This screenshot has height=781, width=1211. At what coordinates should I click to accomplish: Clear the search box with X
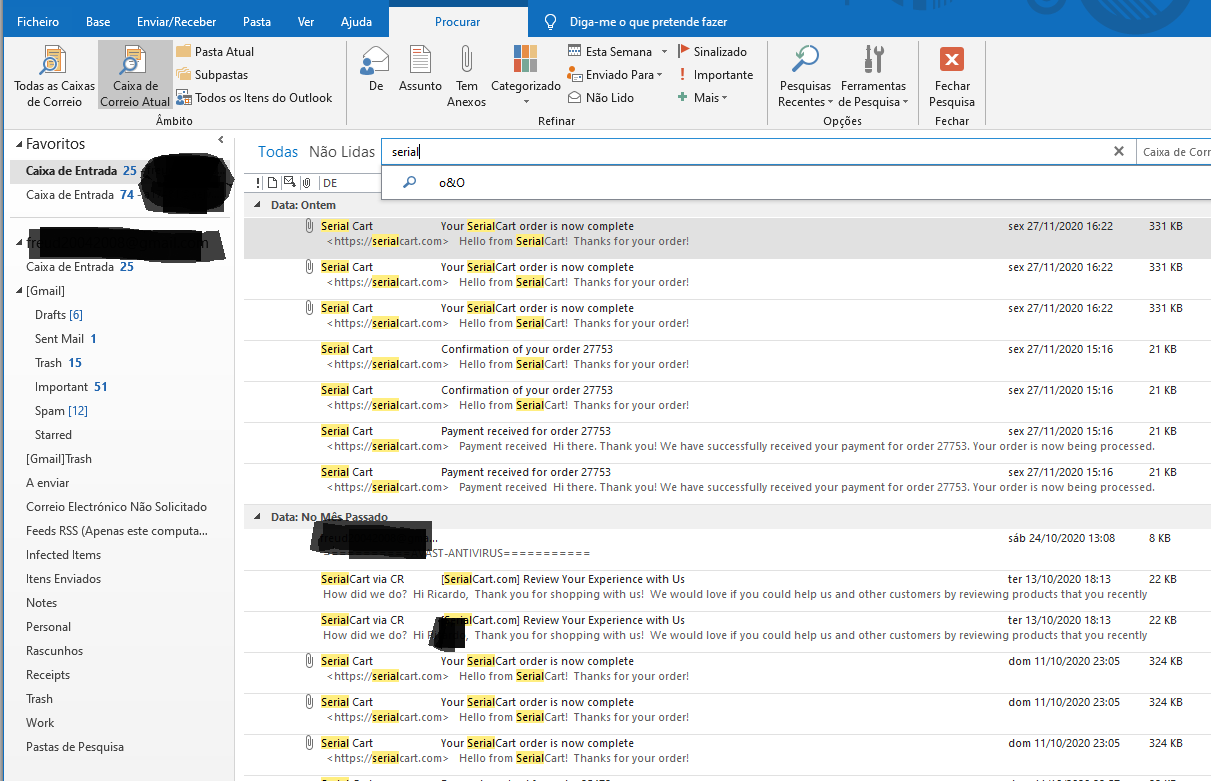point(1119,152)
